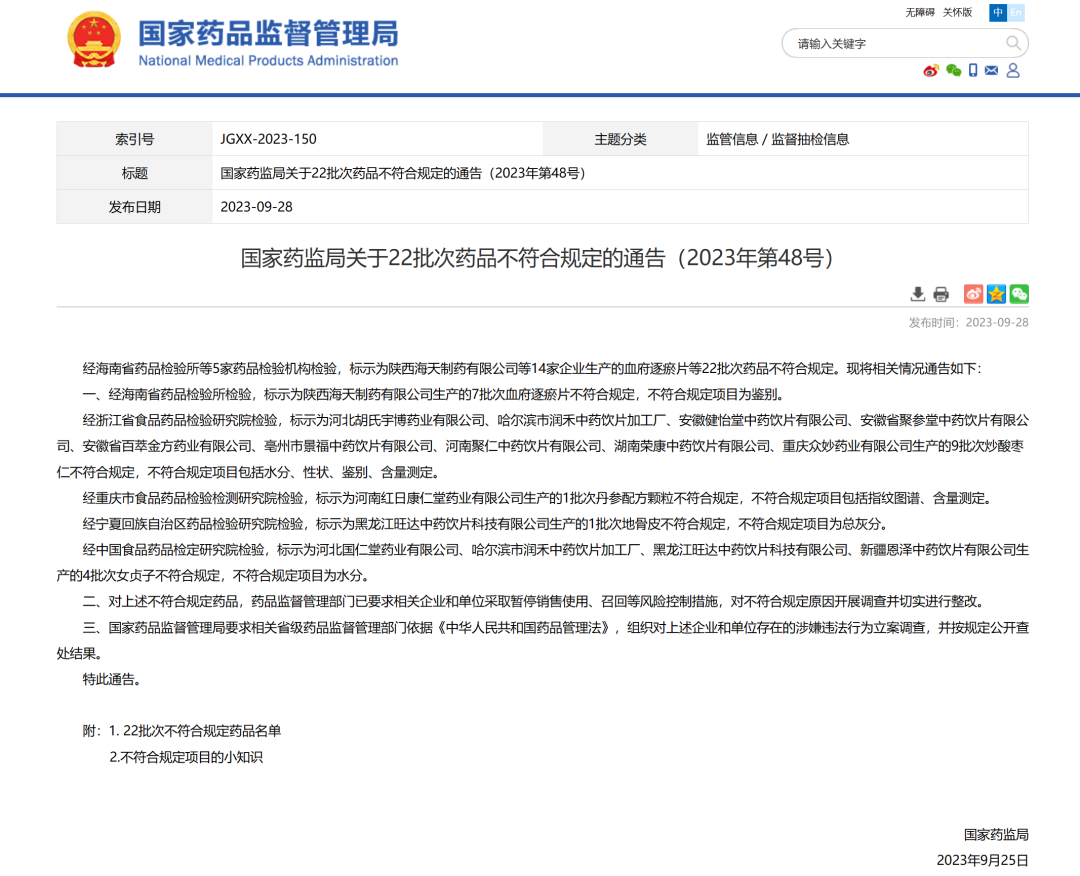This screenshot has height=876, width=1080.
Task: Click National Medical Products Administration subtitle
Action: coord(269,61)
